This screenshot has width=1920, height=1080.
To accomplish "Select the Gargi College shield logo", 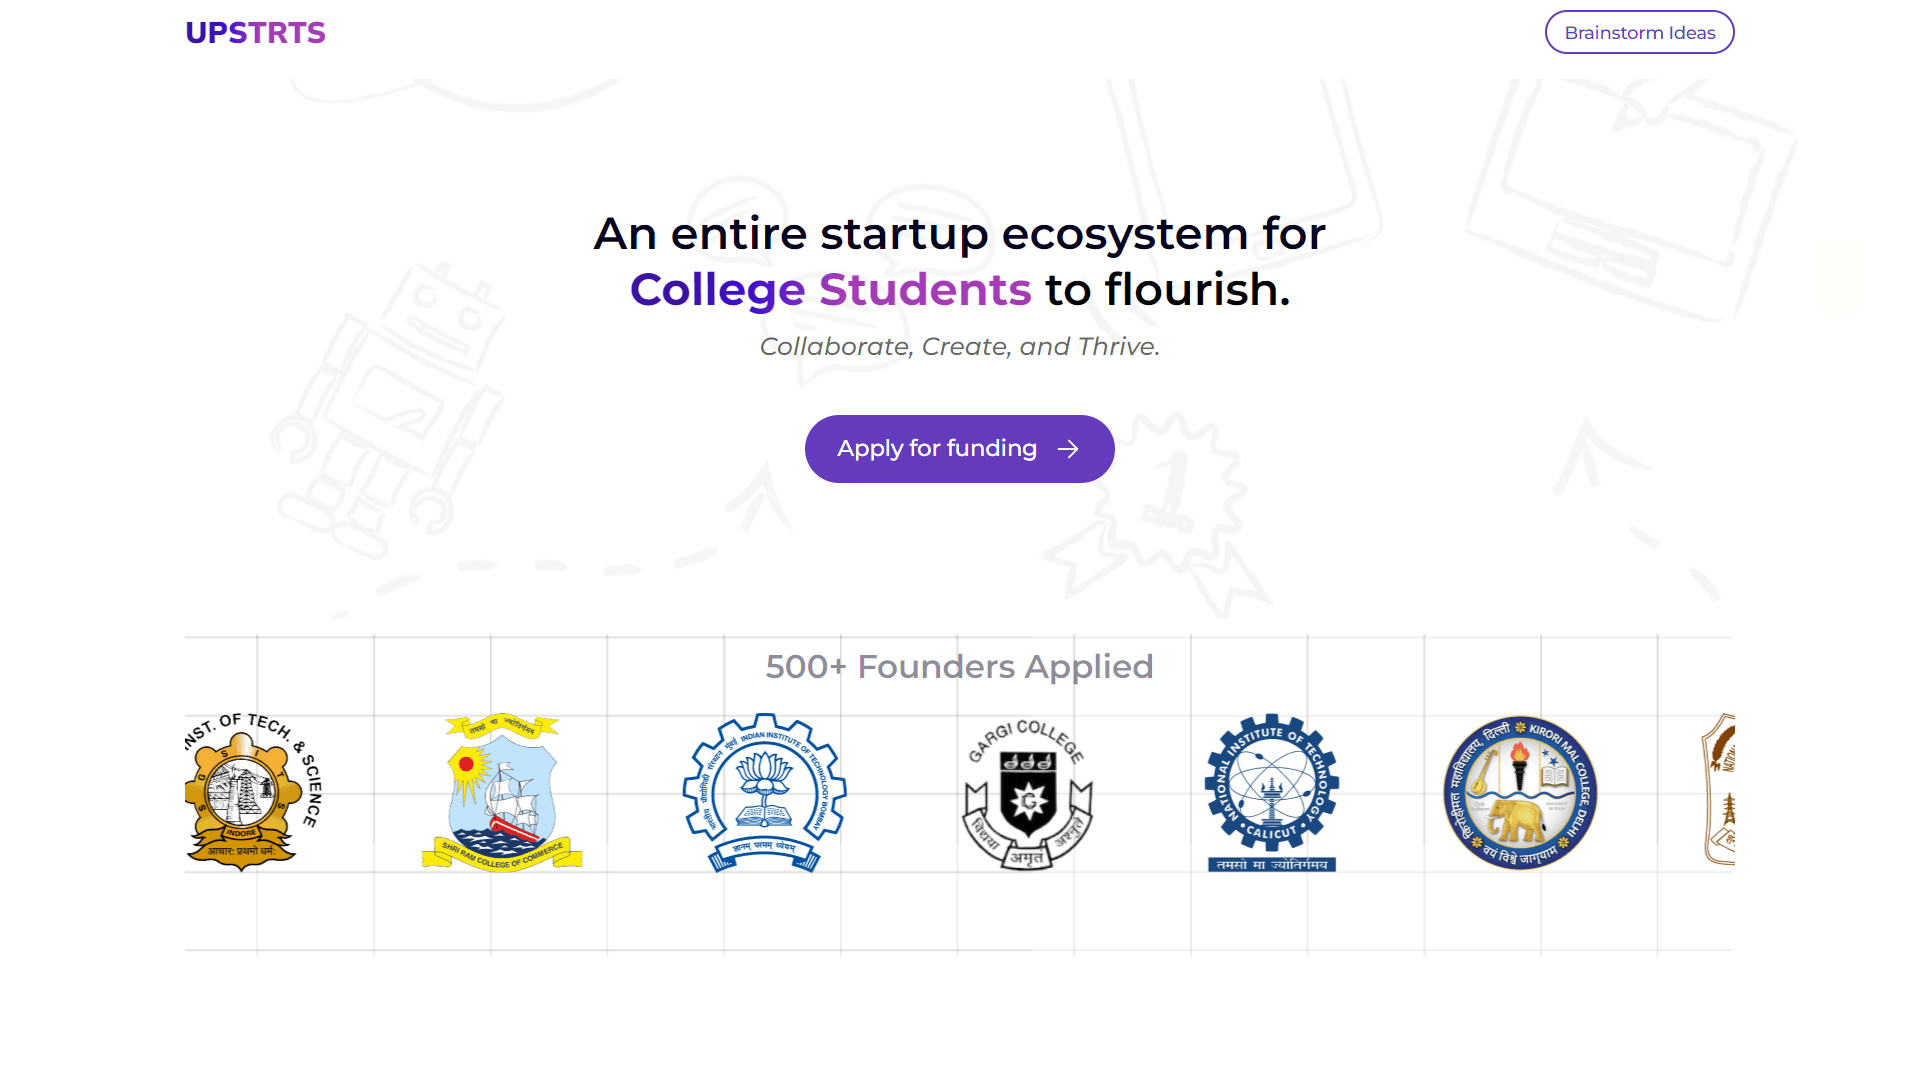I will pos(1027,793).
